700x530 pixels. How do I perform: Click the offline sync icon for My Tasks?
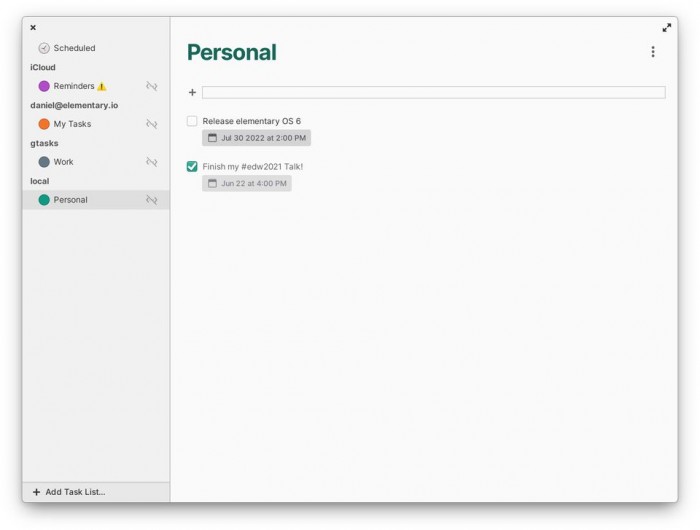(x=152, y=124)
